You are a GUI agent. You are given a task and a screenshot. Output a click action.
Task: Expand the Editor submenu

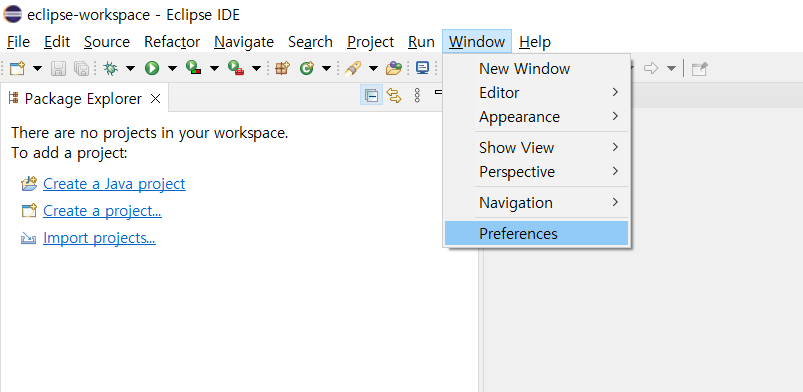(x=536, y=93)
